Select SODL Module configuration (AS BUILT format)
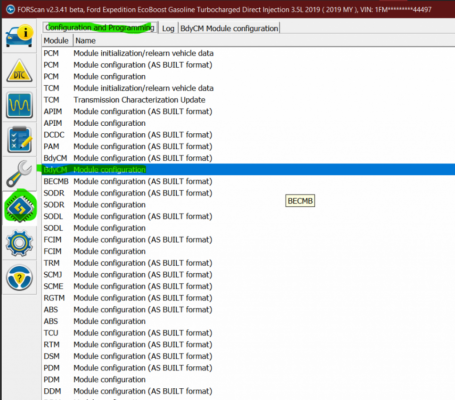 pyautogui.click(x=248, y=217)
